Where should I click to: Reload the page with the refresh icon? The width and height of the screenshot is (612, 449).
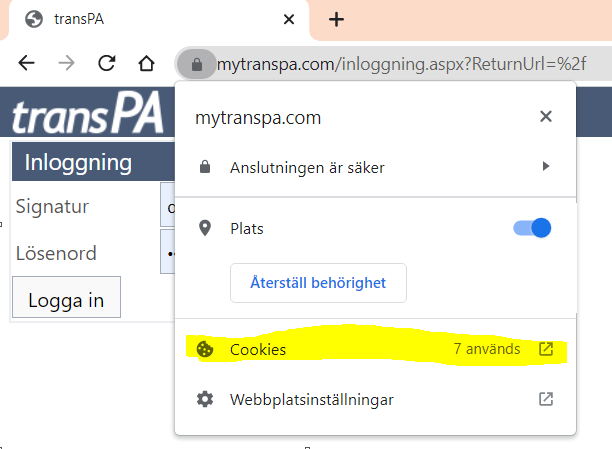[x=107, y=63]
